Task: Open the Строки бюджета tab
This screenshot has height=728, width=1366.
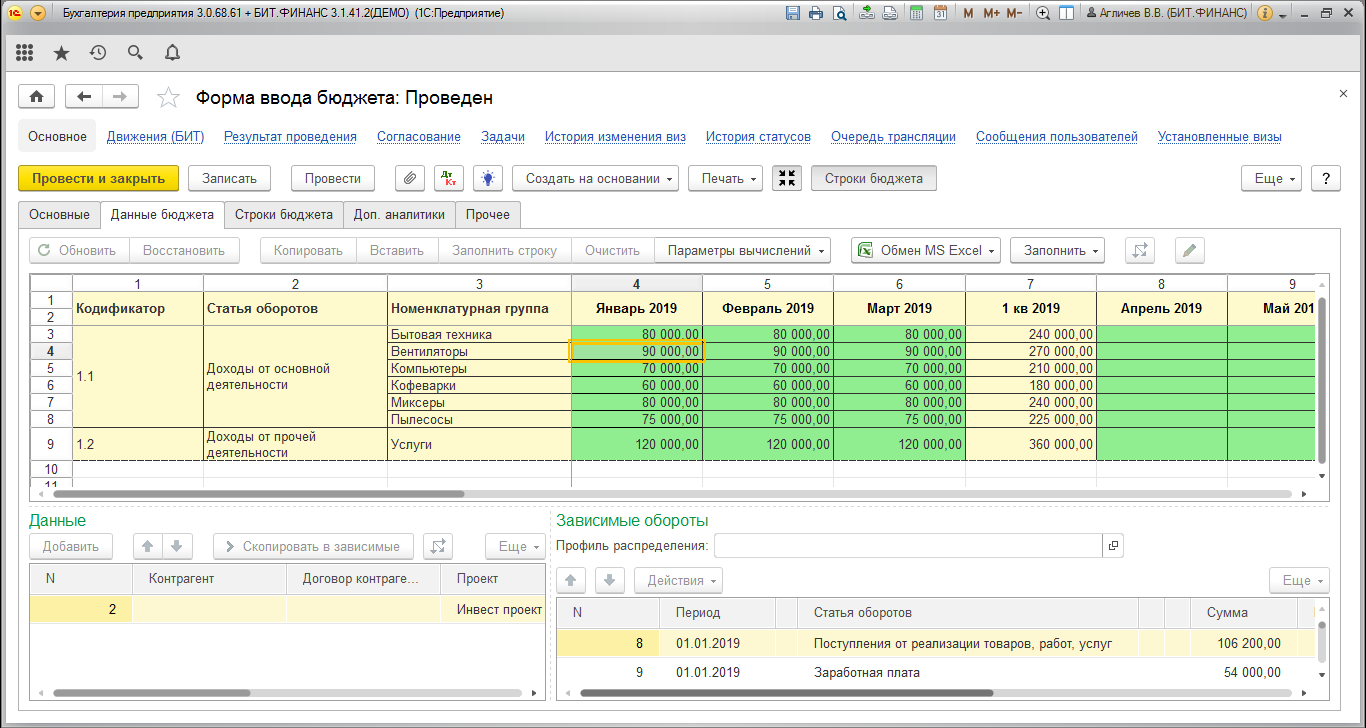Action: tap(283, 214)
